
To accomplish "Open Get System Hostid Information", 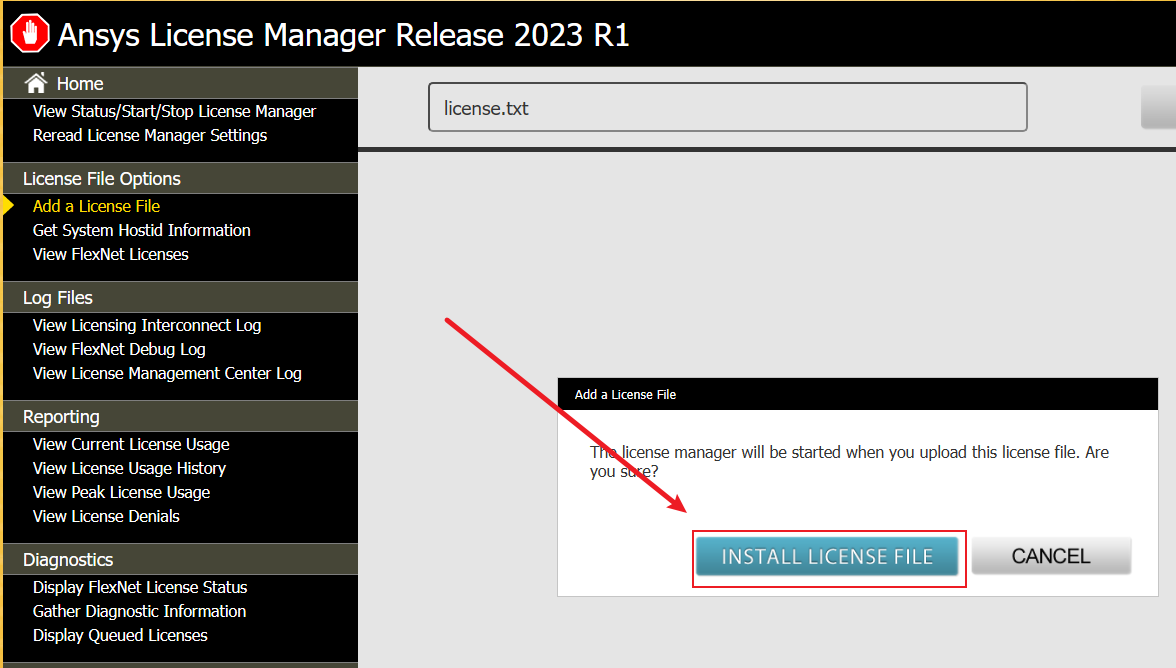I will click(x=141, y=230).
